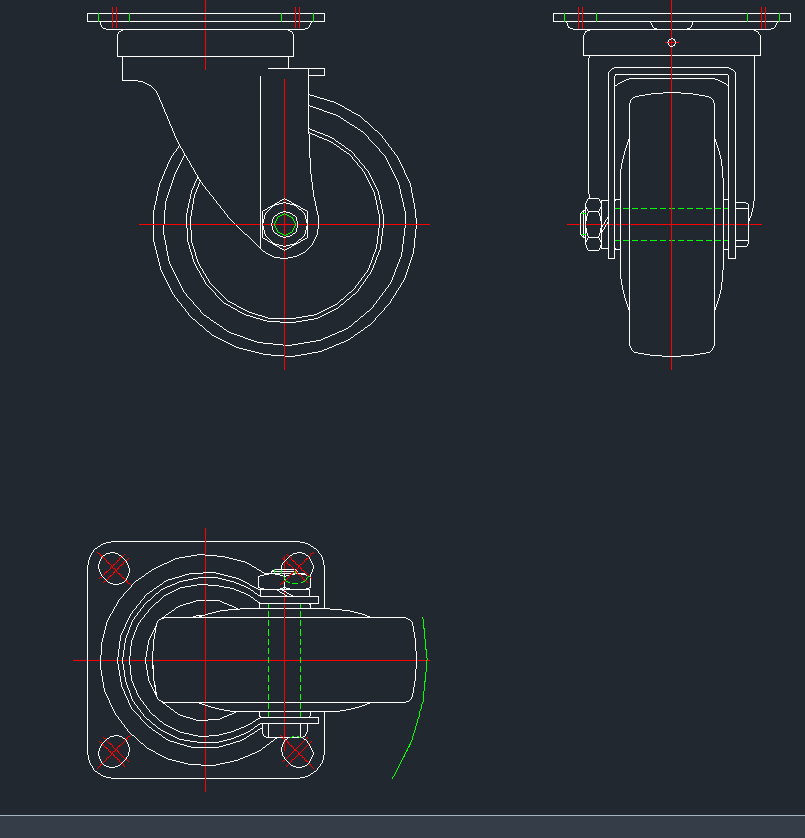Select the axle bolt head below plan view wheel
The image size is (805, 838).
point(283,730)
